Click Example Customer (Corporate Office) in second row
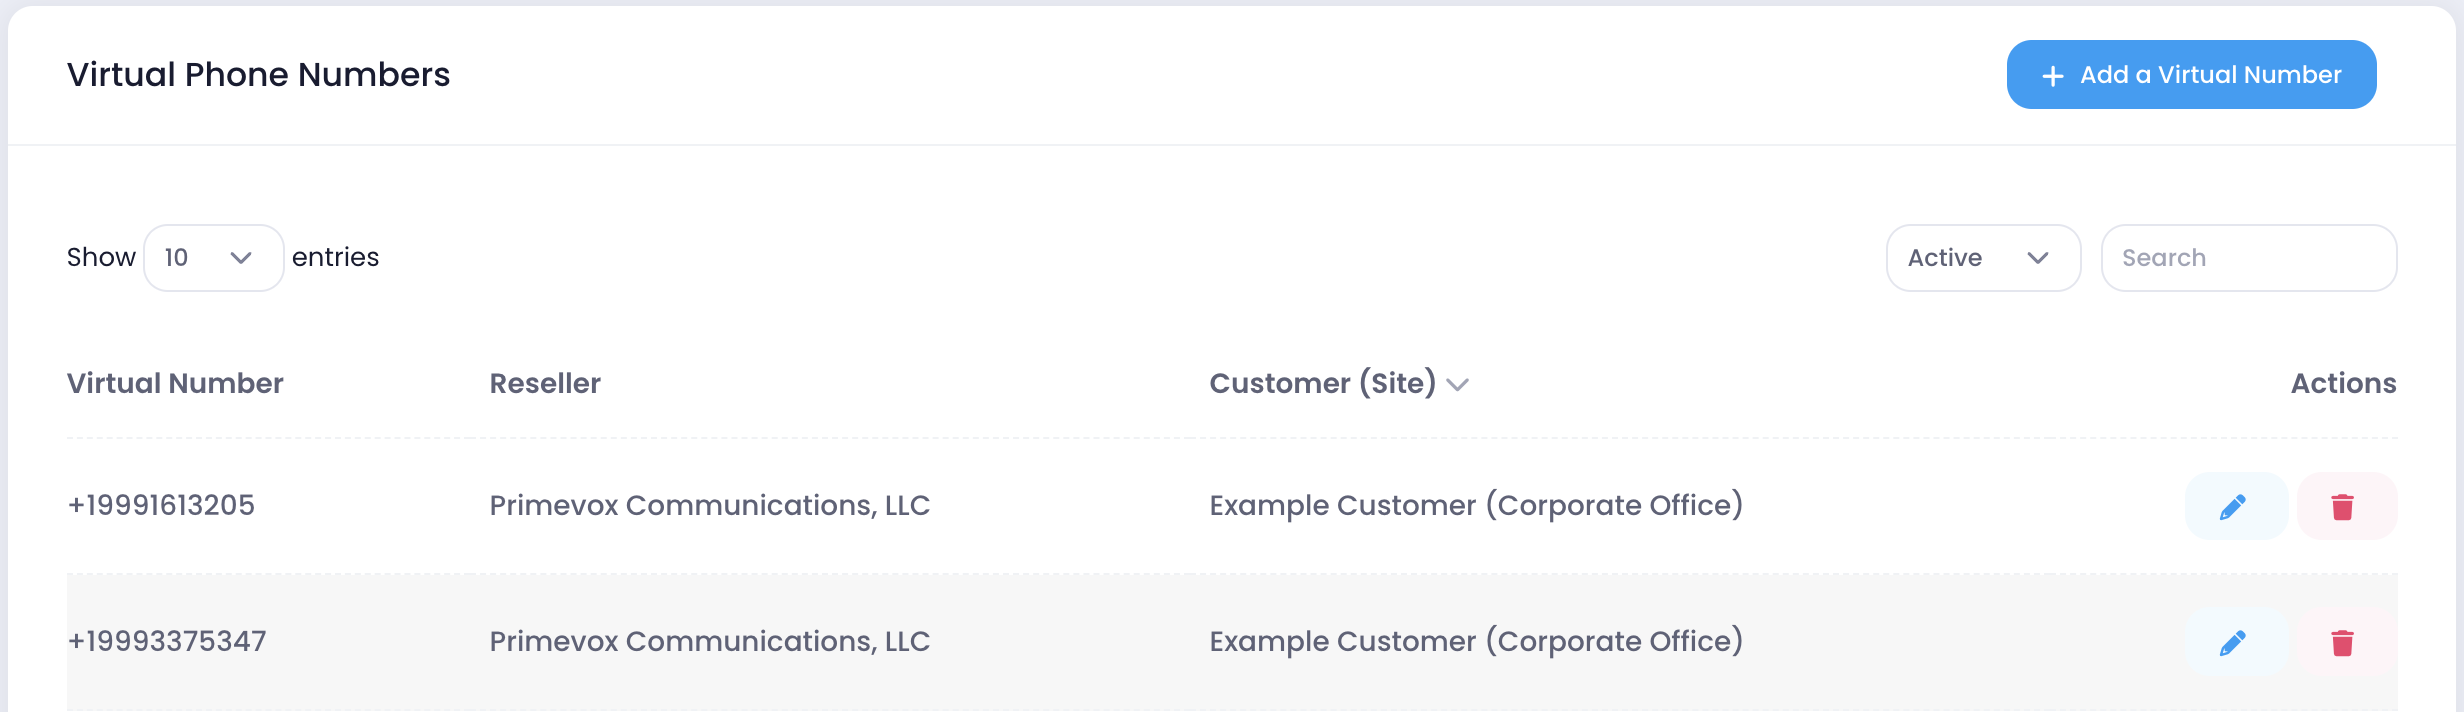This screenshot has height=712, width=2464. (1476, 641)
